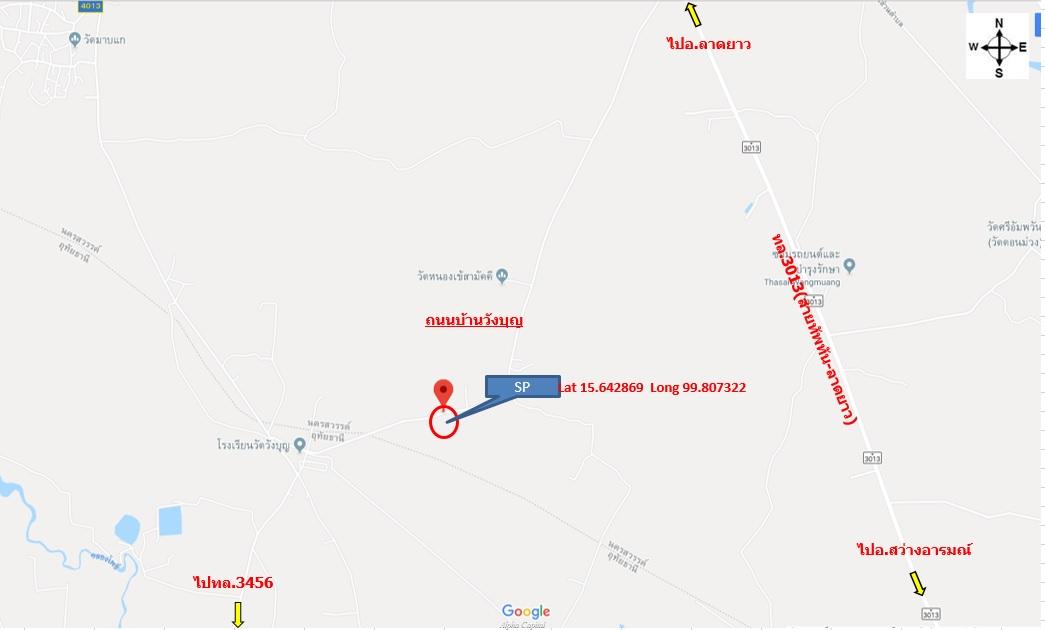
Task: Click the โรงเรียนวัดวังบุญ school place pin
Action: click(300, 444)
